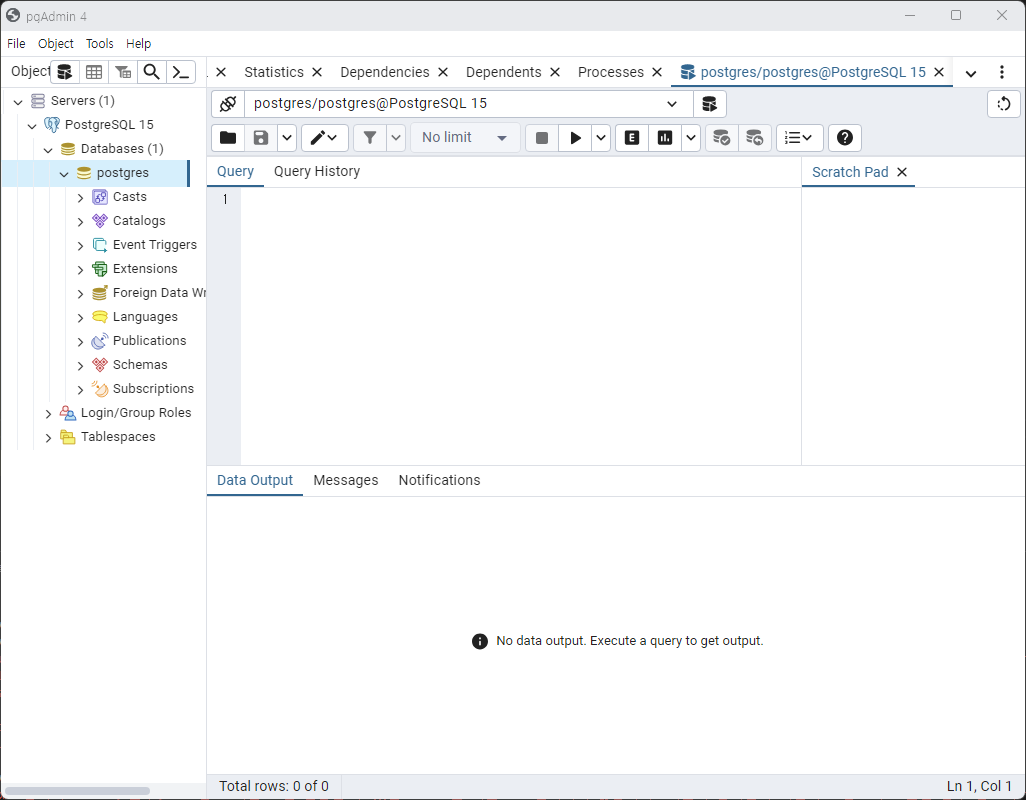
Task: Collapse the Databases (1) node
Action: point(48,150)
